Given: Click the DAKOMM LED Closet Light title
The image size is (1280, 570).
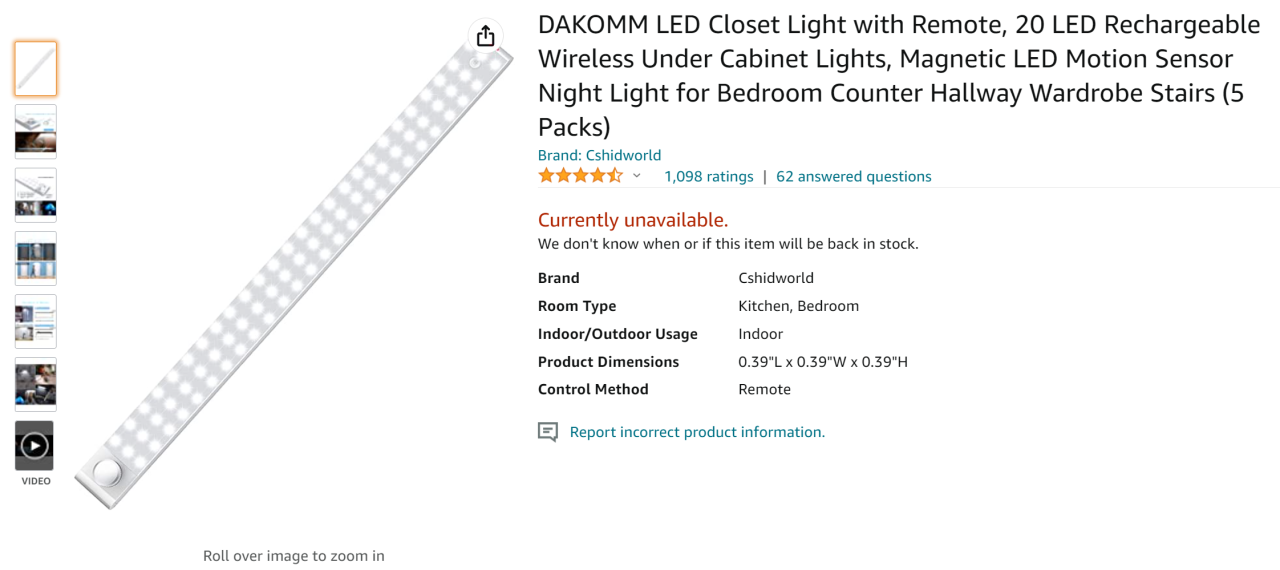Looking at the screenshot, I should point(898,75).
